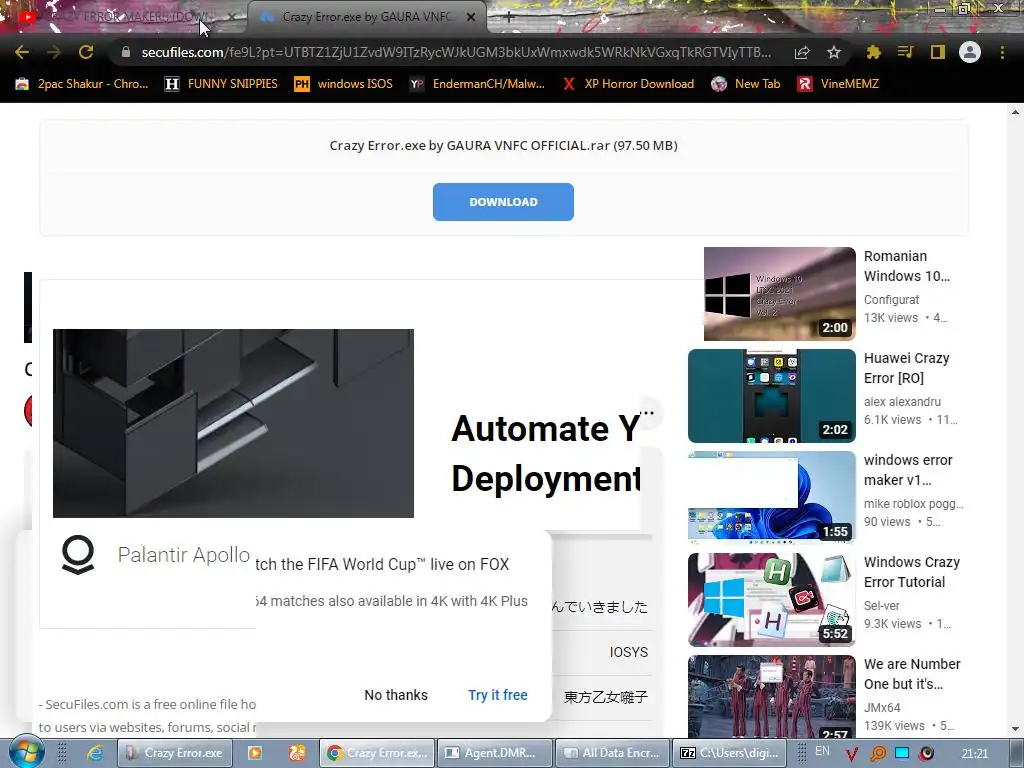The width and height of the screenshot is (1024, 768).
Task: Click the EN language indicator
Action: [x=822, y=751]
